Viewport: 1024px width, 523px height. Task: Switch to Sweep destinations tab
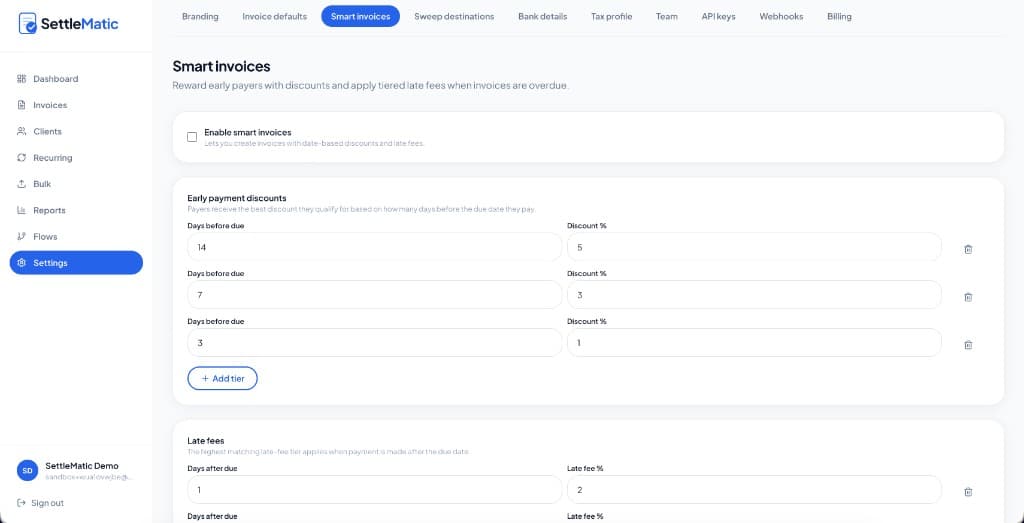pyautogui.click(x=454, y=16)
